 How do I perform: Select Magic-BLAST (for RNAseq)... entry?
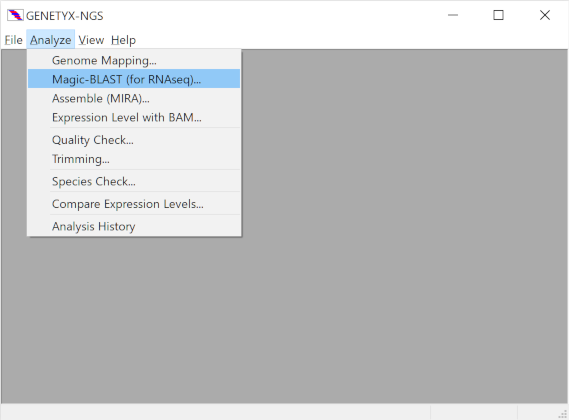point(134,79)
